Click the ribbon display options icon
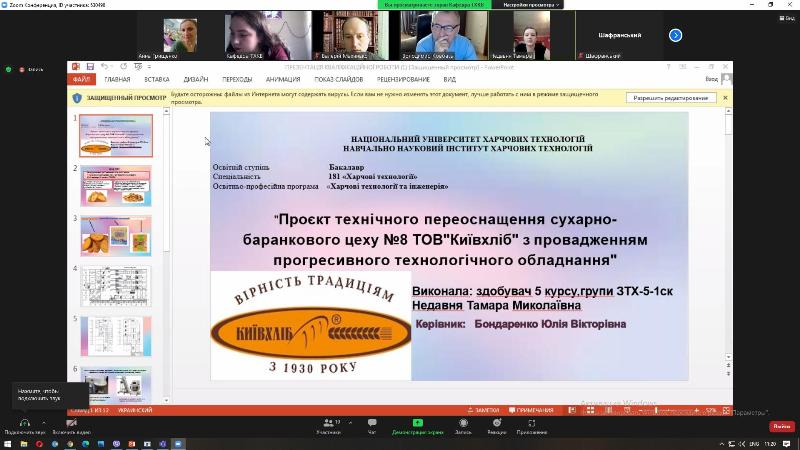This screenshot has width=800, height=450. click(683, 67)
